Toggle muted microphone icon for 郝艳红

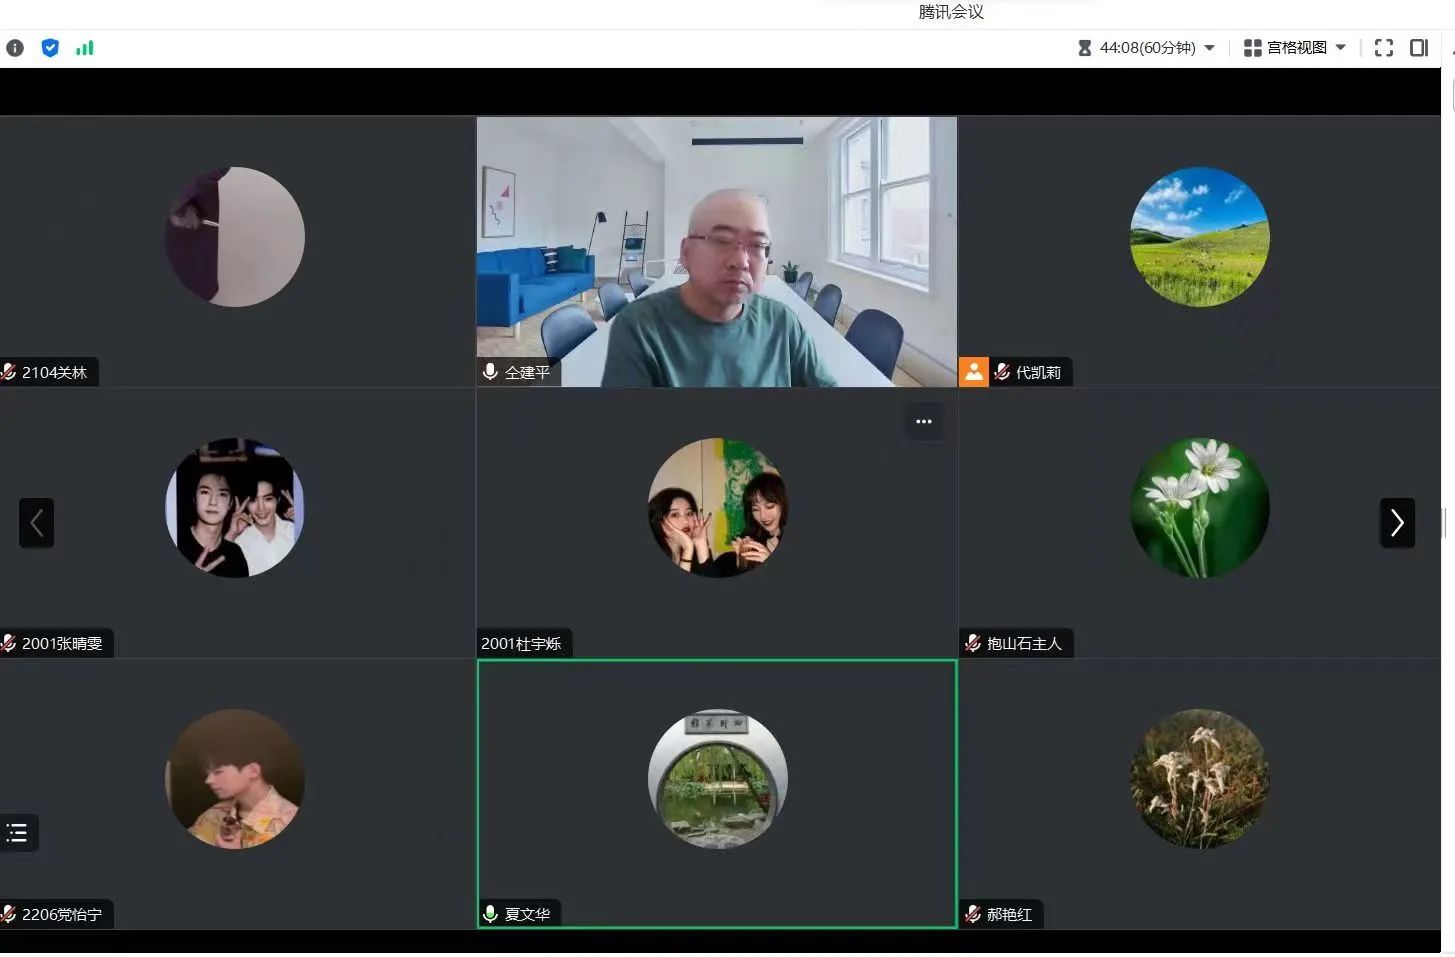point(973,914)
